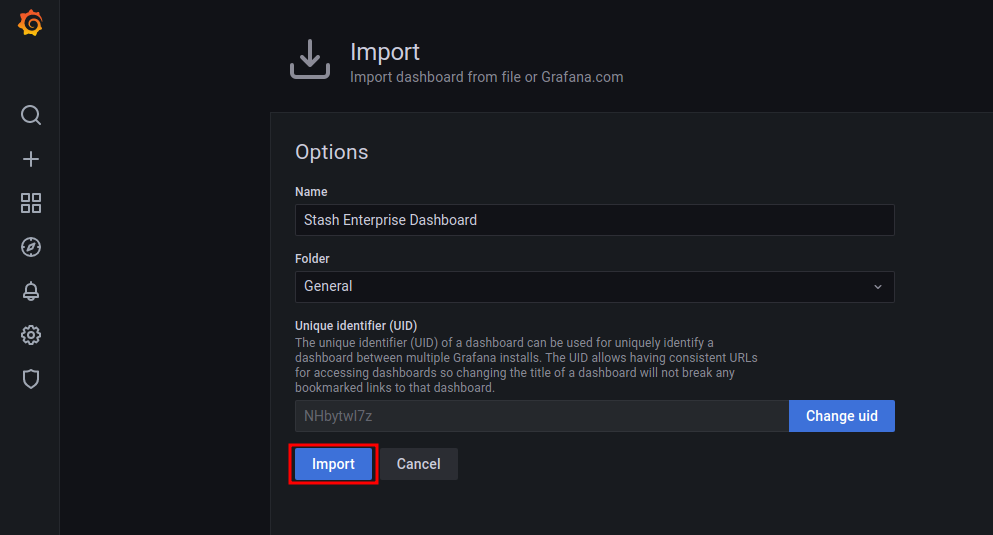The height and width of the screenshot is (535, 993).
Task: Click the Unique identifier (UID) label
Action: pos(356,326)
